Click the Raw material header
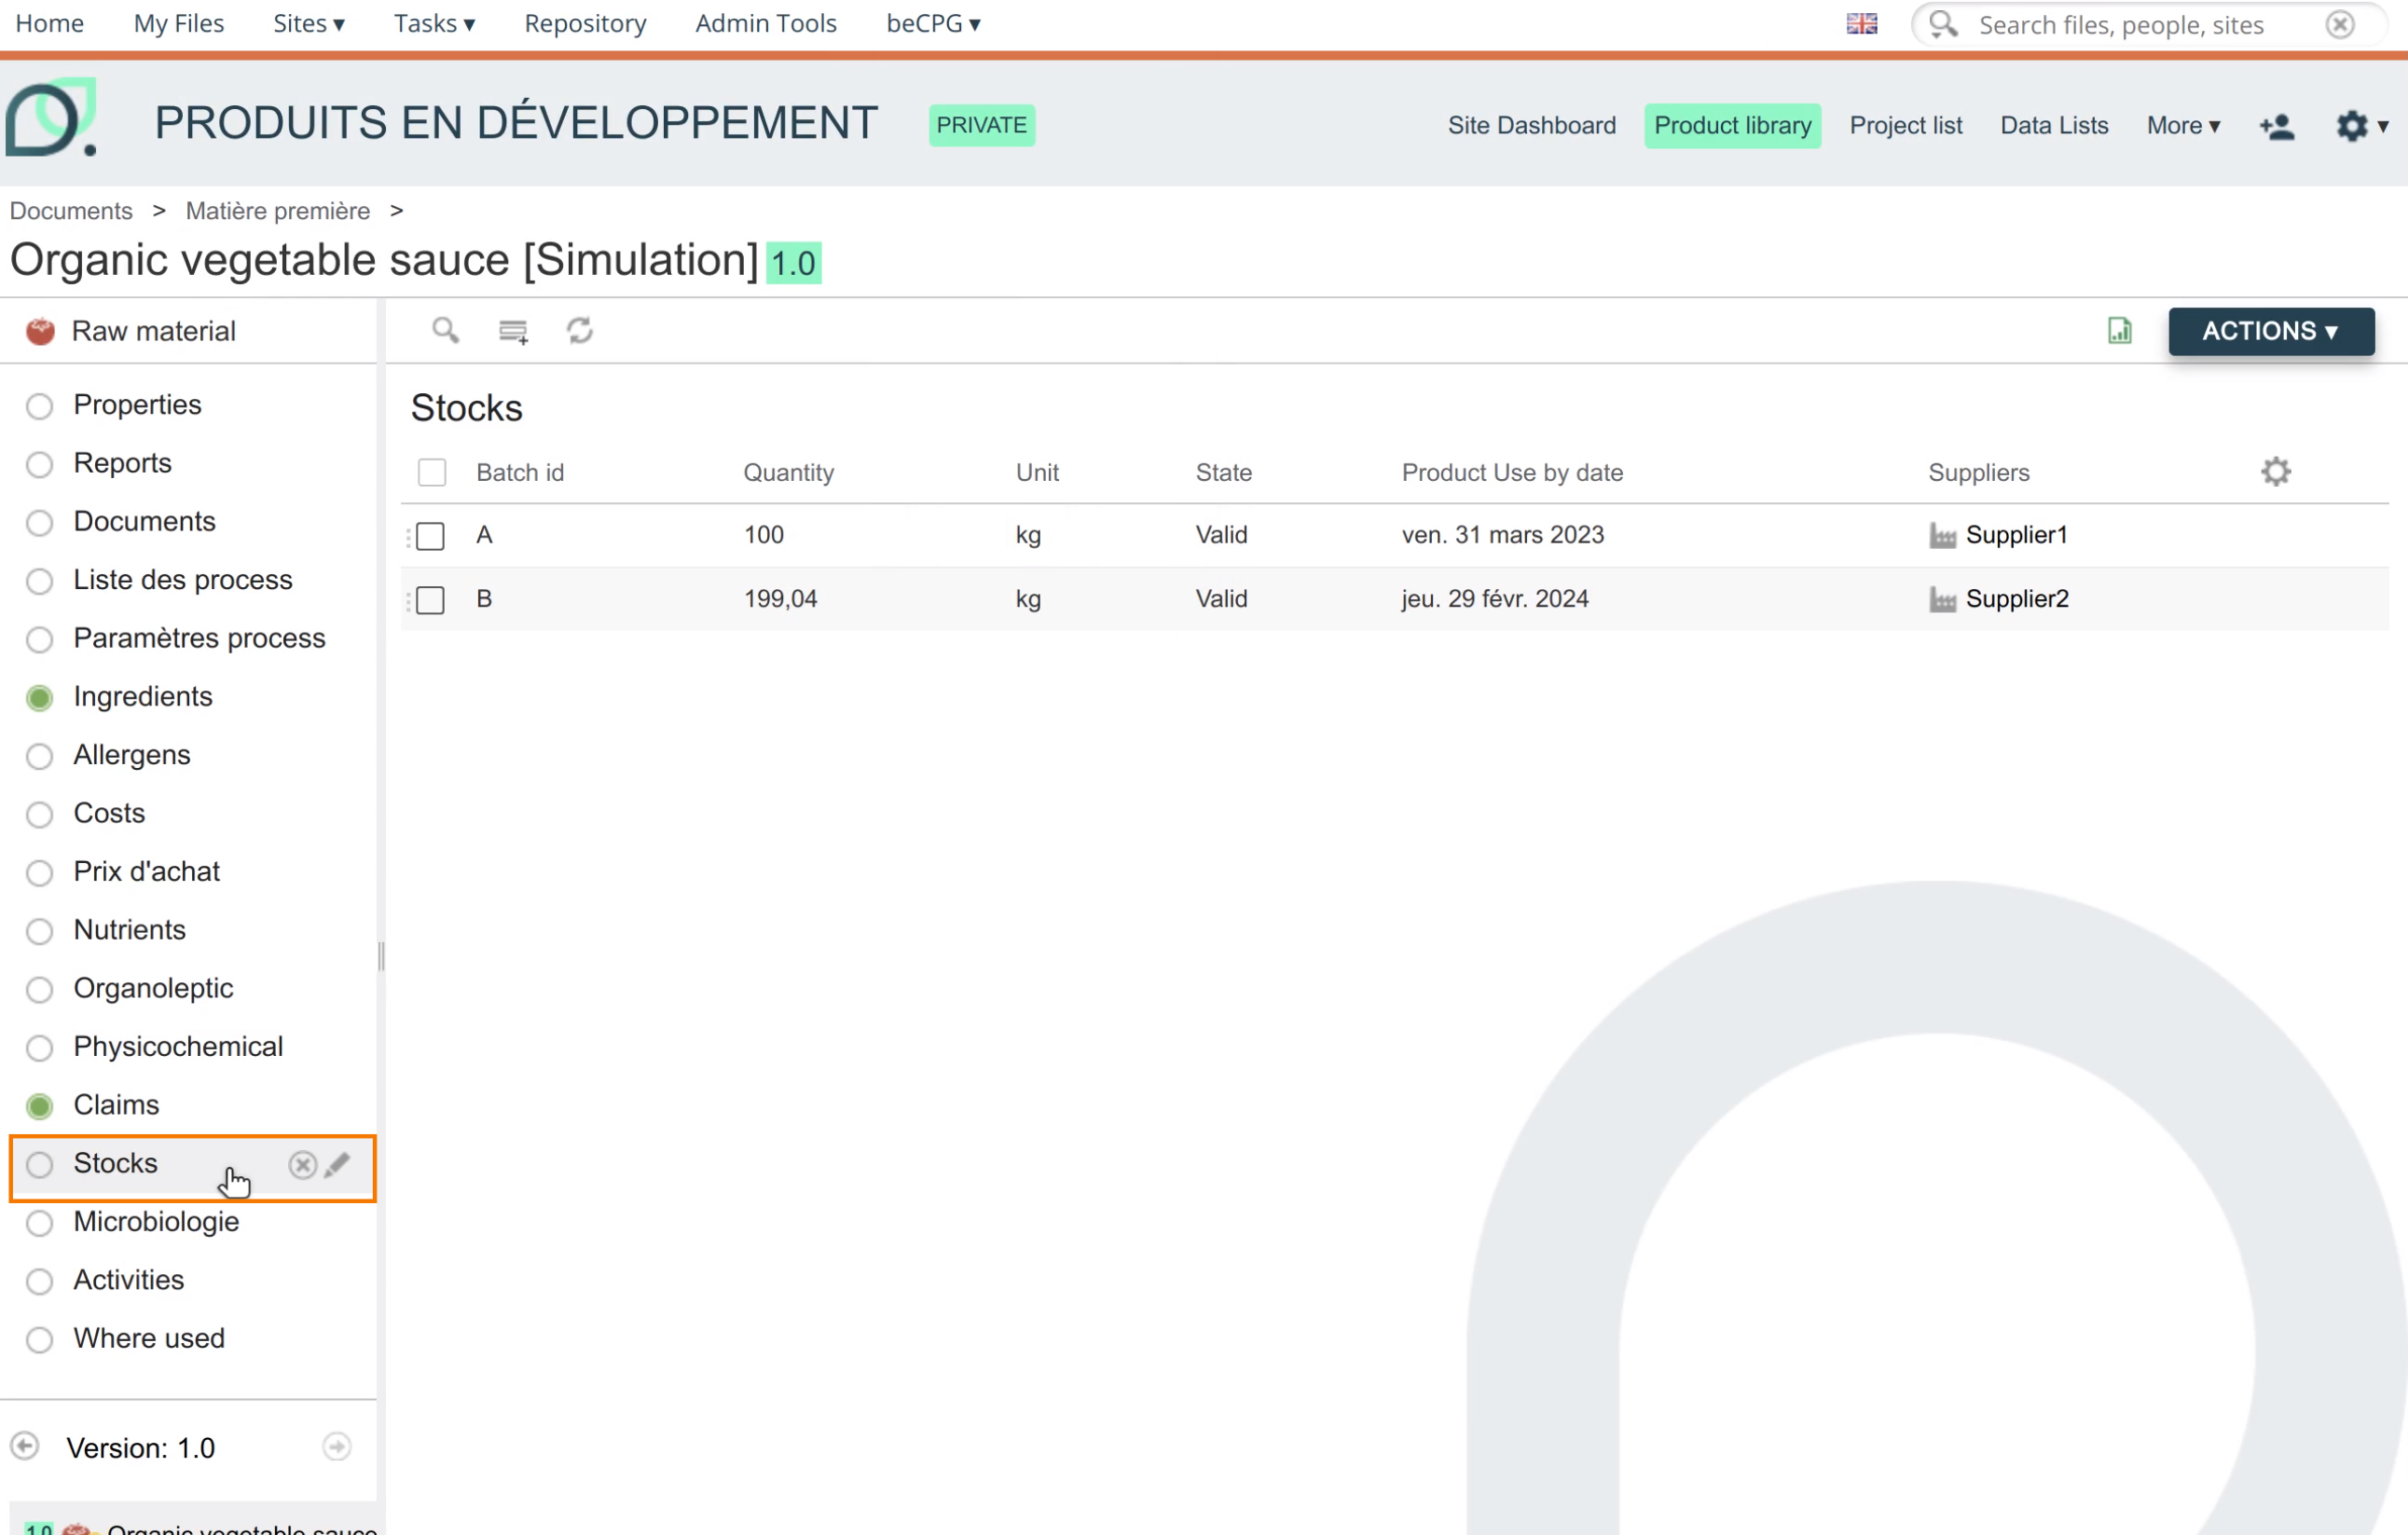Image resolution: width=2408 pixels, height=1535 pixels. point(153,331)
